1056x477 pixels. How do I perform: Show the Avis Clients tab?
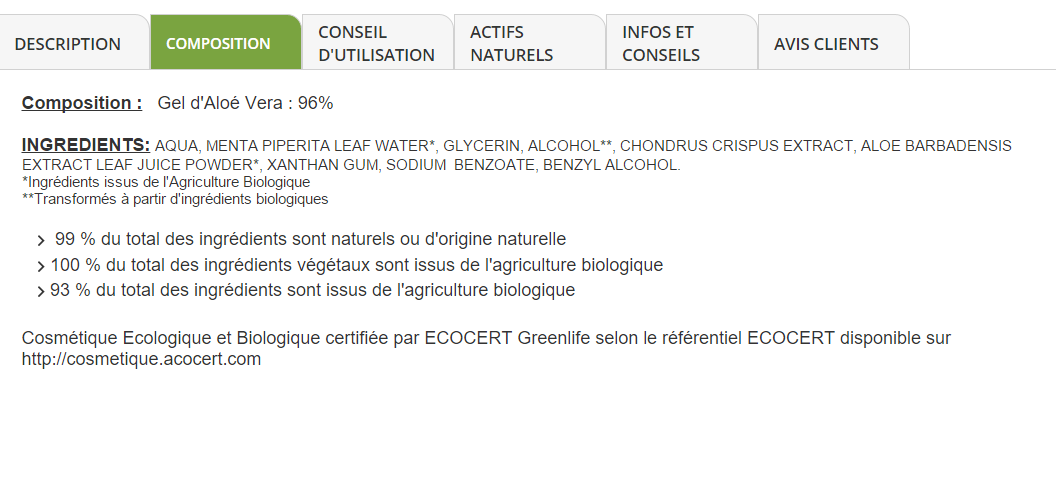834,42
